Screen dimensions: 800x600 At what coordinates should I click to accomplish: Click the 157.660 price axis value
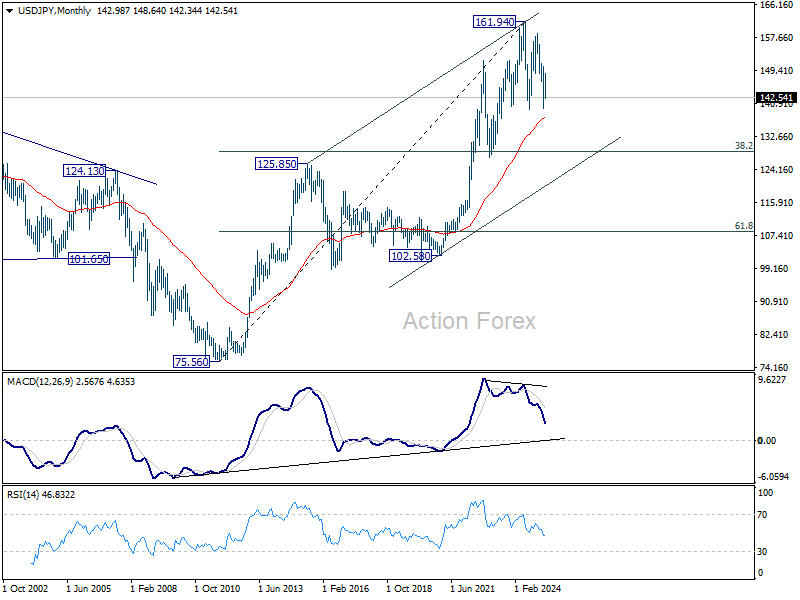pos(776,38)
